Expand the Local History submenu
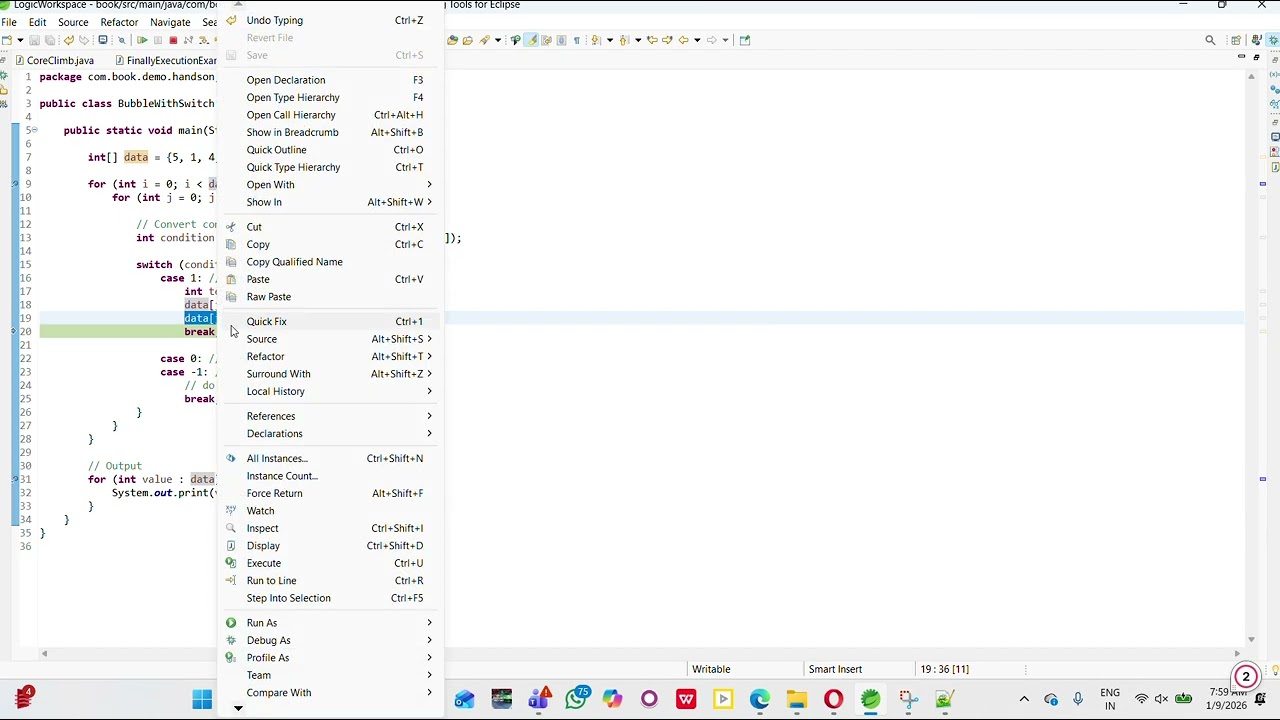The width and height of the screenshot is (1280, 720). [x=331, y=392]
